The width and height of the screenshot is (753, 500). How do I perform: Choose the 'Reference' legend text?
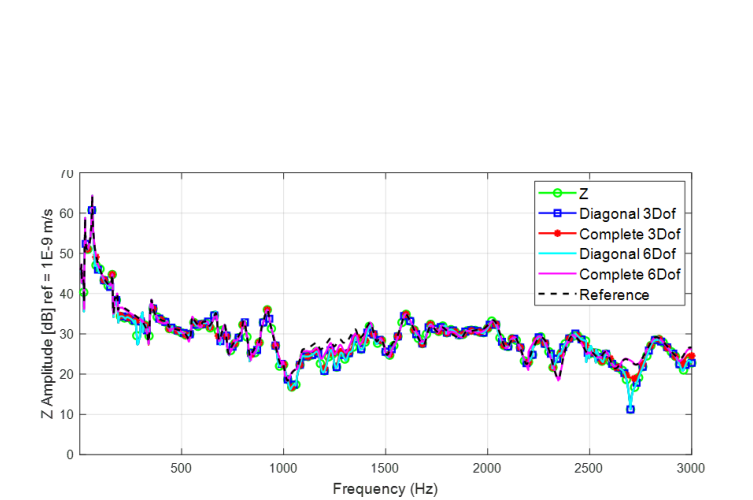coord(614,294)
